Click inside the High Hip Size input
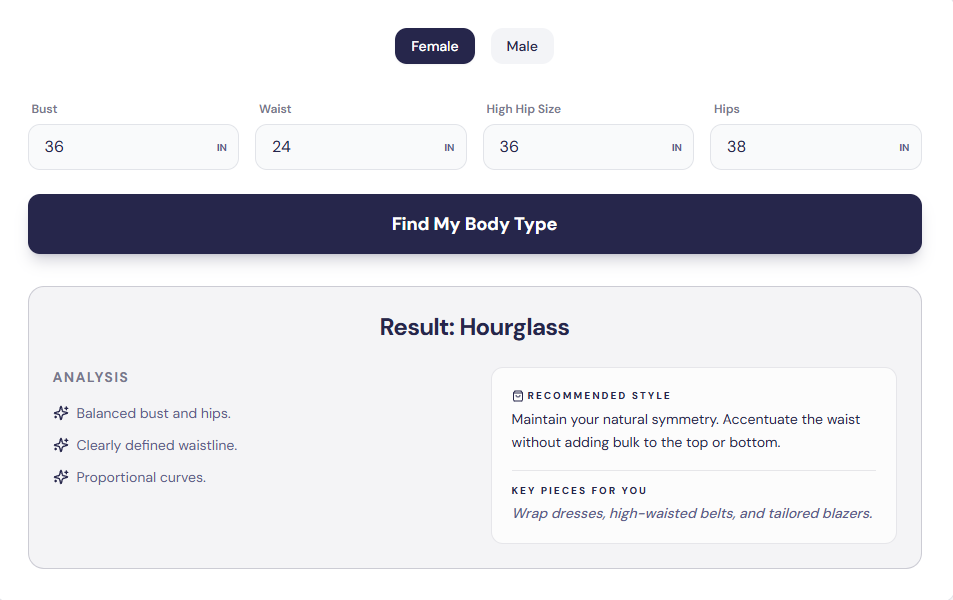The width and height of the screenshot is (953, 600). tap(575, 146)
